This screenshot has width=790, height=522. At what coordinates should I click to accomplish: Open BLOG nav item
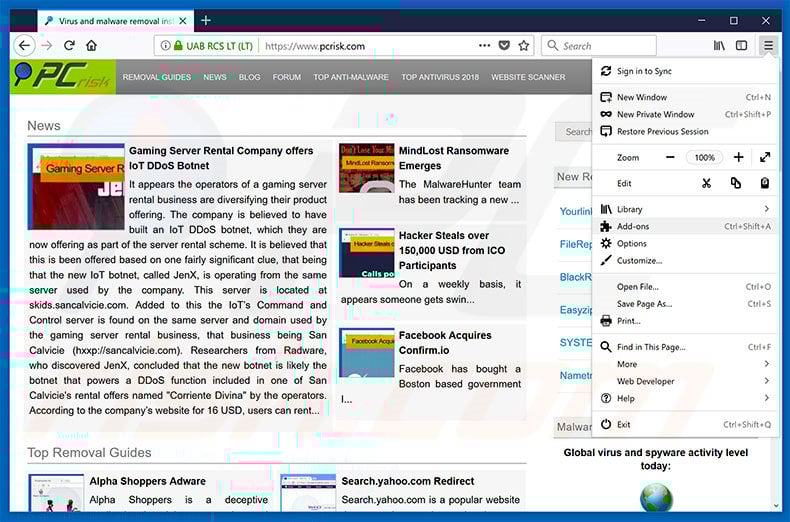coord(249,77)
